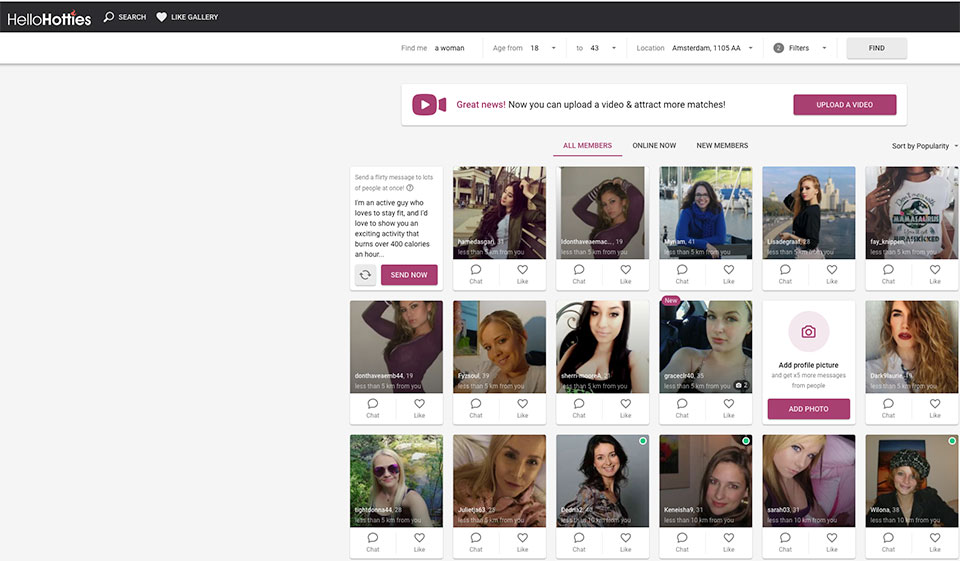This screenshot has width=960, height=561.
Task: Click the camera icon to add picture
Action: click(808, 332)
